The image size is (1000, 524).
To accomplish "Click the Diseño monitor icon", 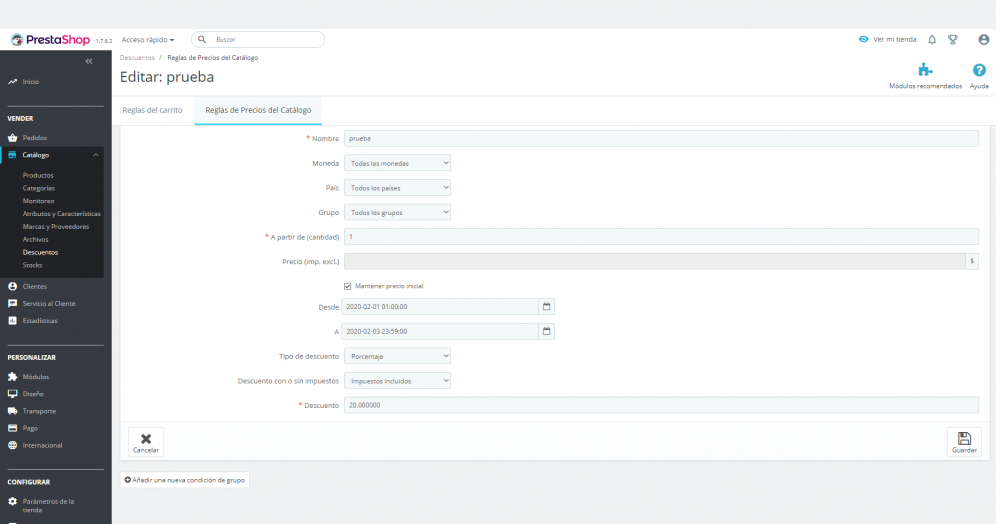I will (x=12, y=394).
